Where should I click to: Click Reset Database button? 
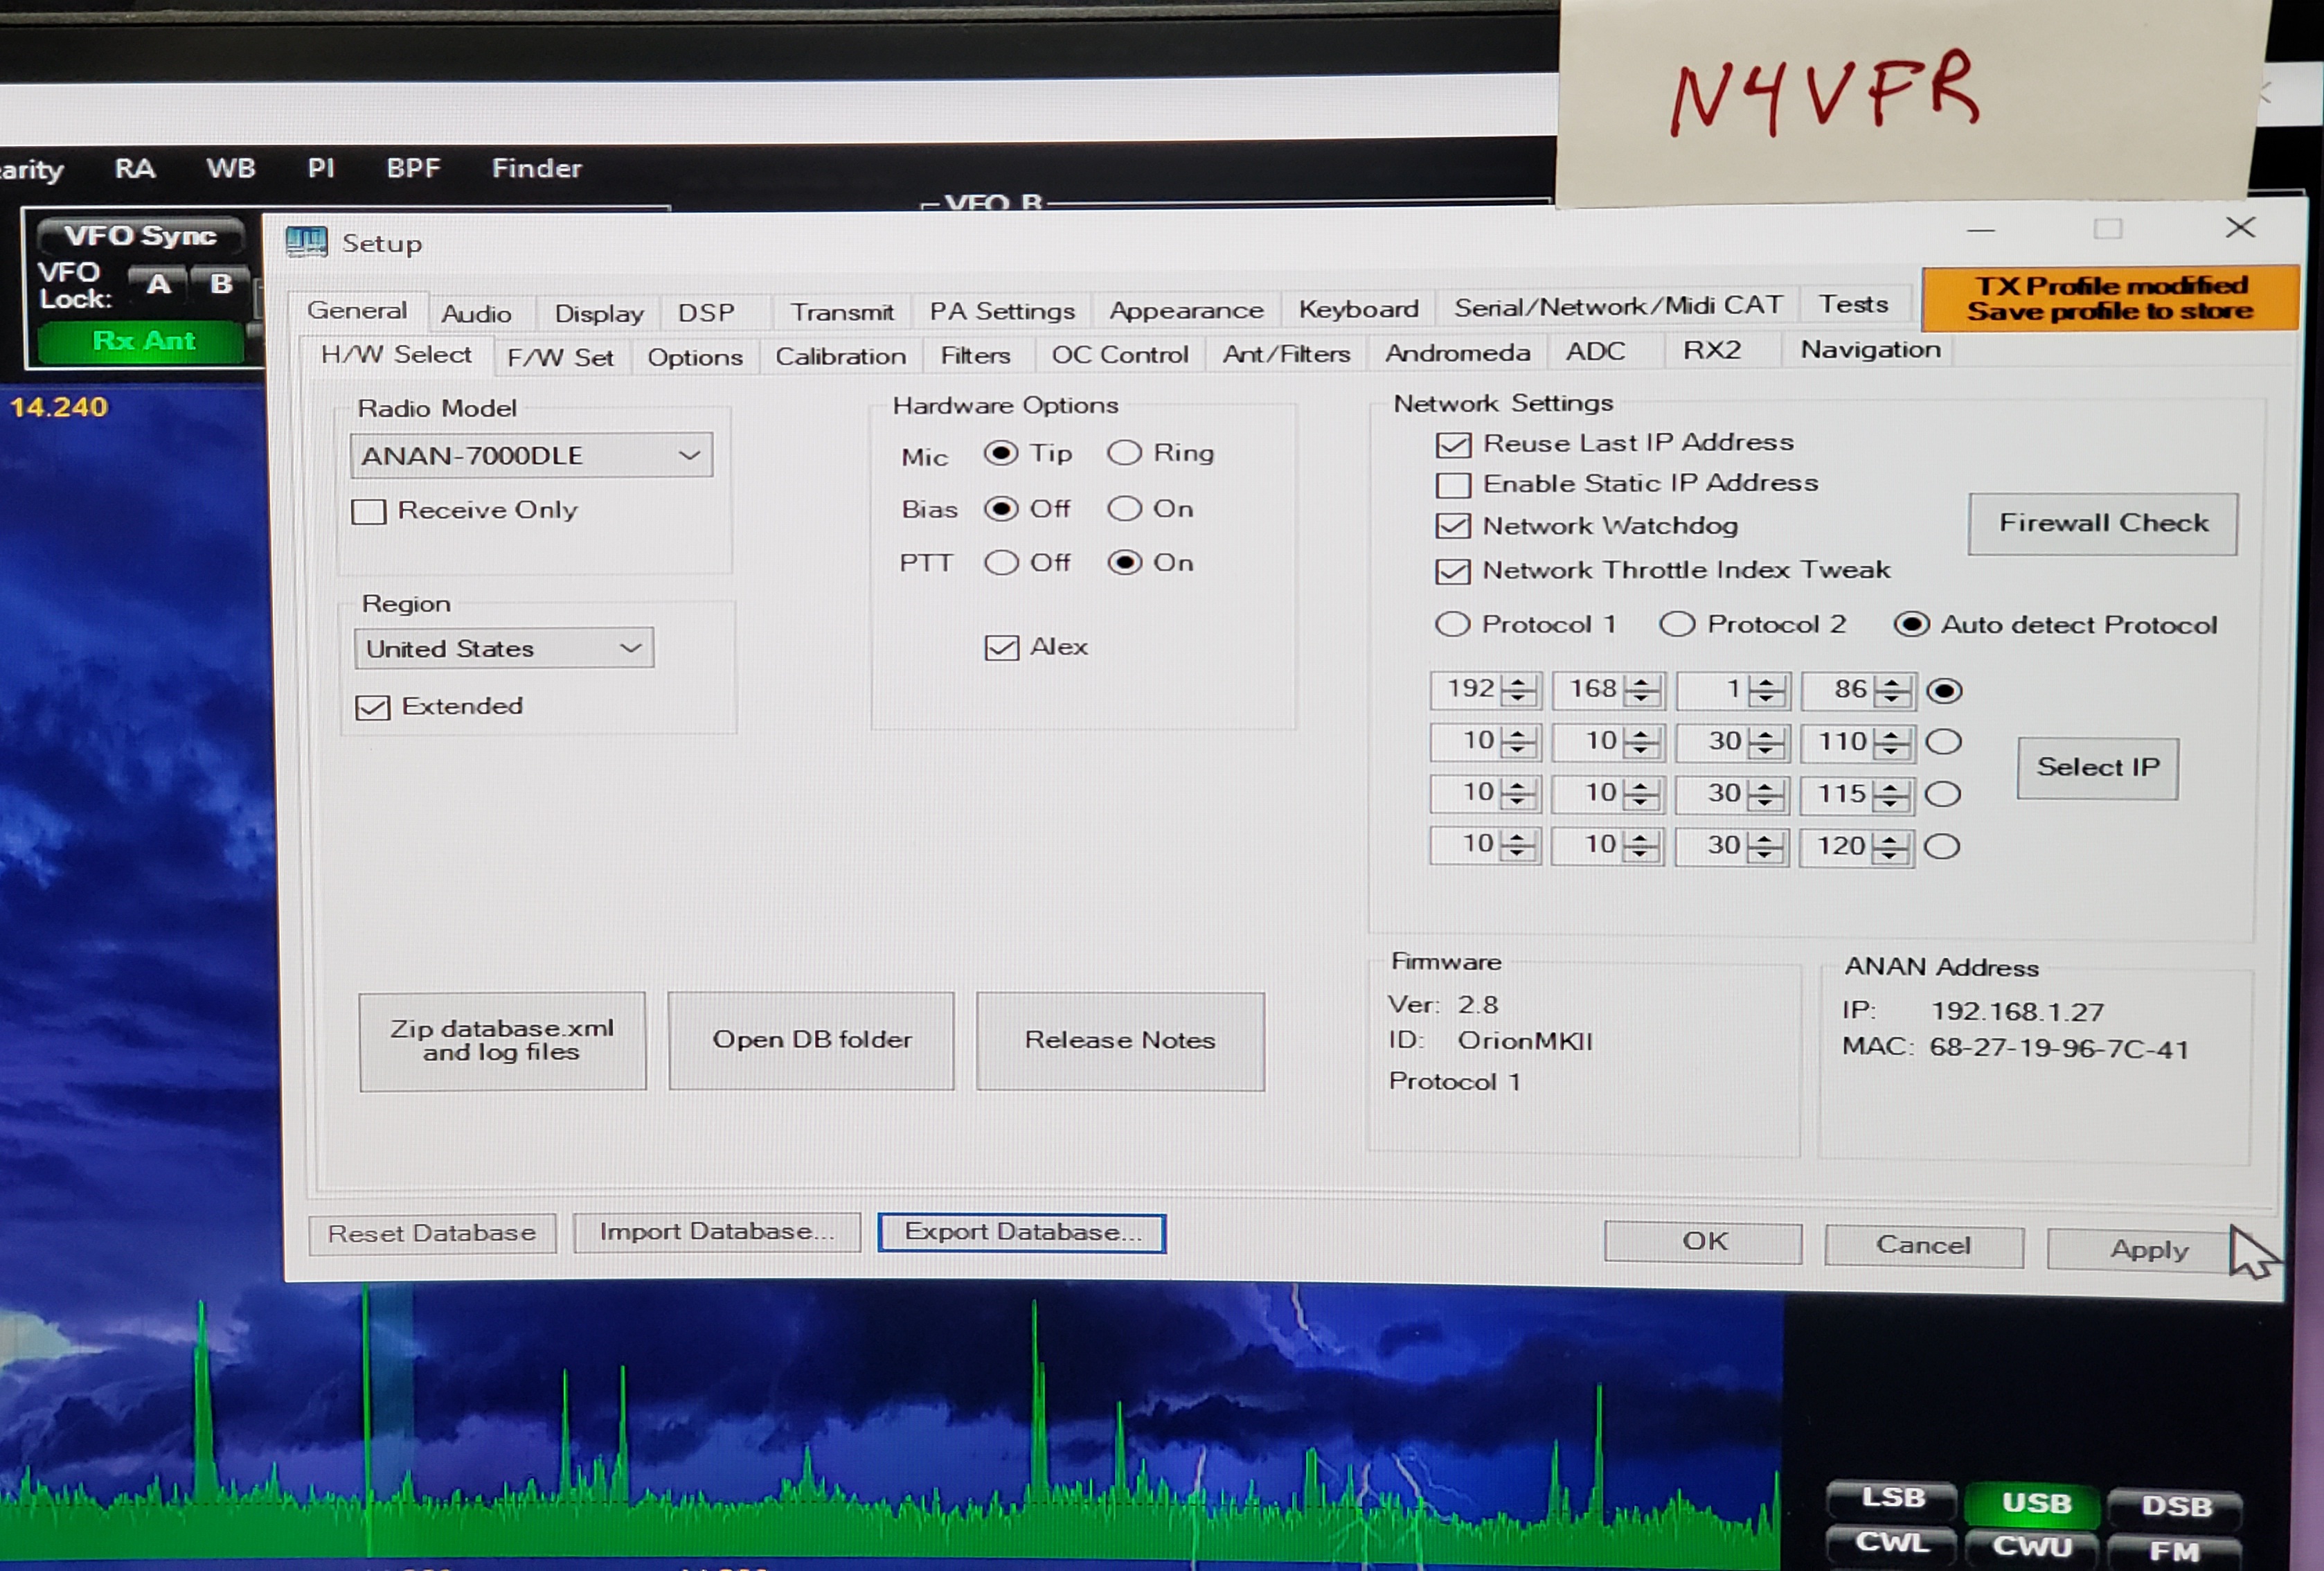click(432, 1234)
